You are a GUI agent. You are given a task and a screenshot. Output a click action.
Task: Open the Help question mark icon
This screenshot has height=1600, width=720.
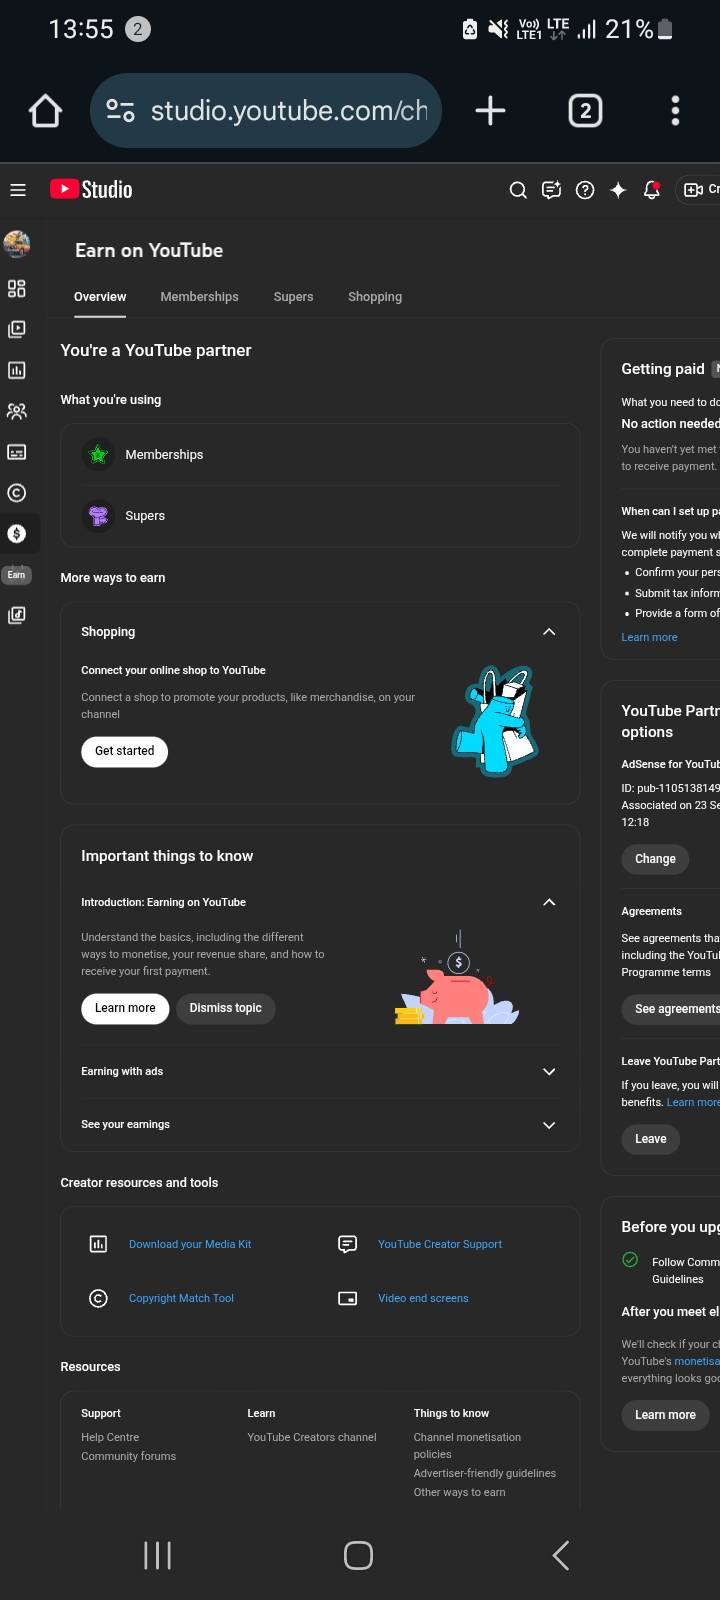585,190
